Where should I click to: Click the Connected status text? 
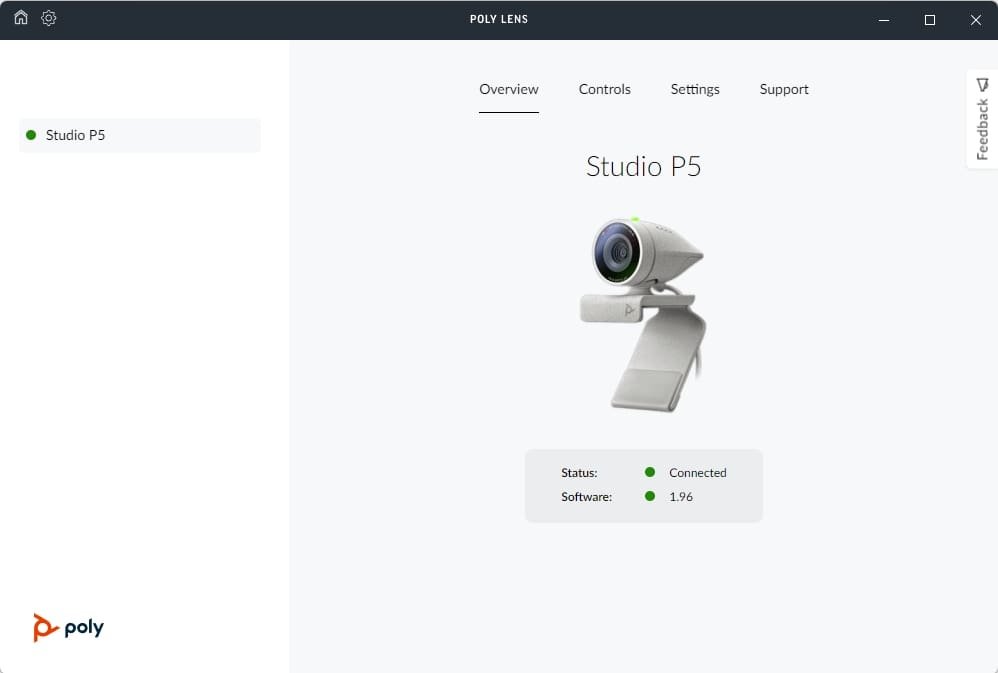pyautogui.click(x=697, y=473)
